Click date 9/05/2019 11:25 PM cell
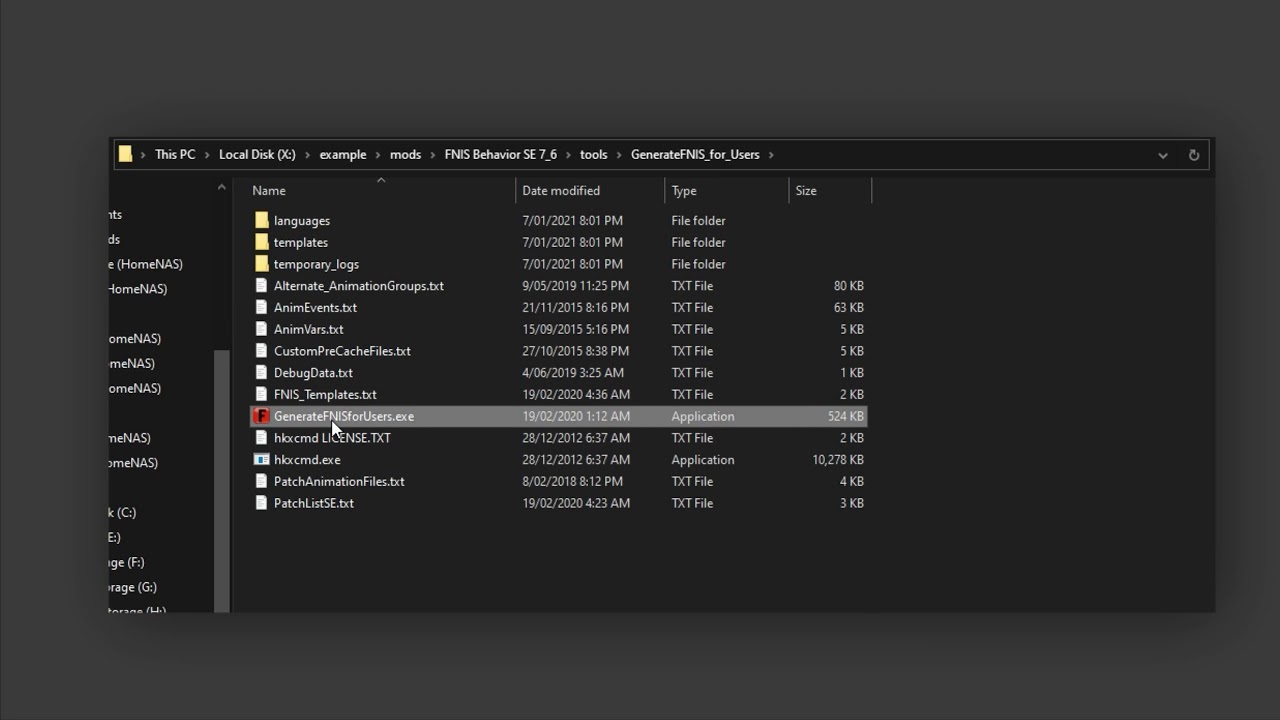This screenshot has height=720, width=1280. click(x=576, y=286)
